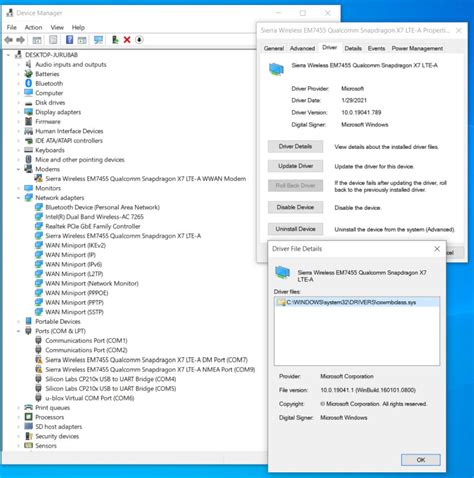Click the Update Driver button
Image resolution: width=474 pixels, height=478 pixels.
pyautogui.click(x=295, y=166)
